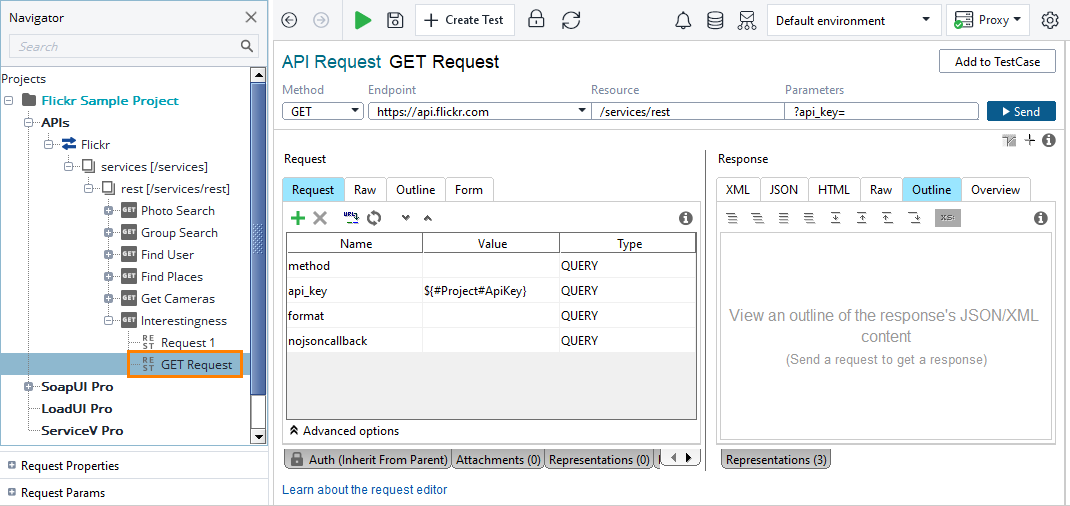Click the Send button
This screenshot has height=506, width=1070.
[x=1021, y=111]
